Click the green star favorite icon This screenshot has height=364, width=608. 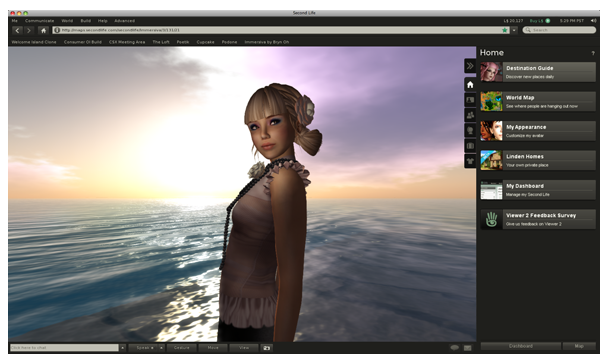(504, 30)
